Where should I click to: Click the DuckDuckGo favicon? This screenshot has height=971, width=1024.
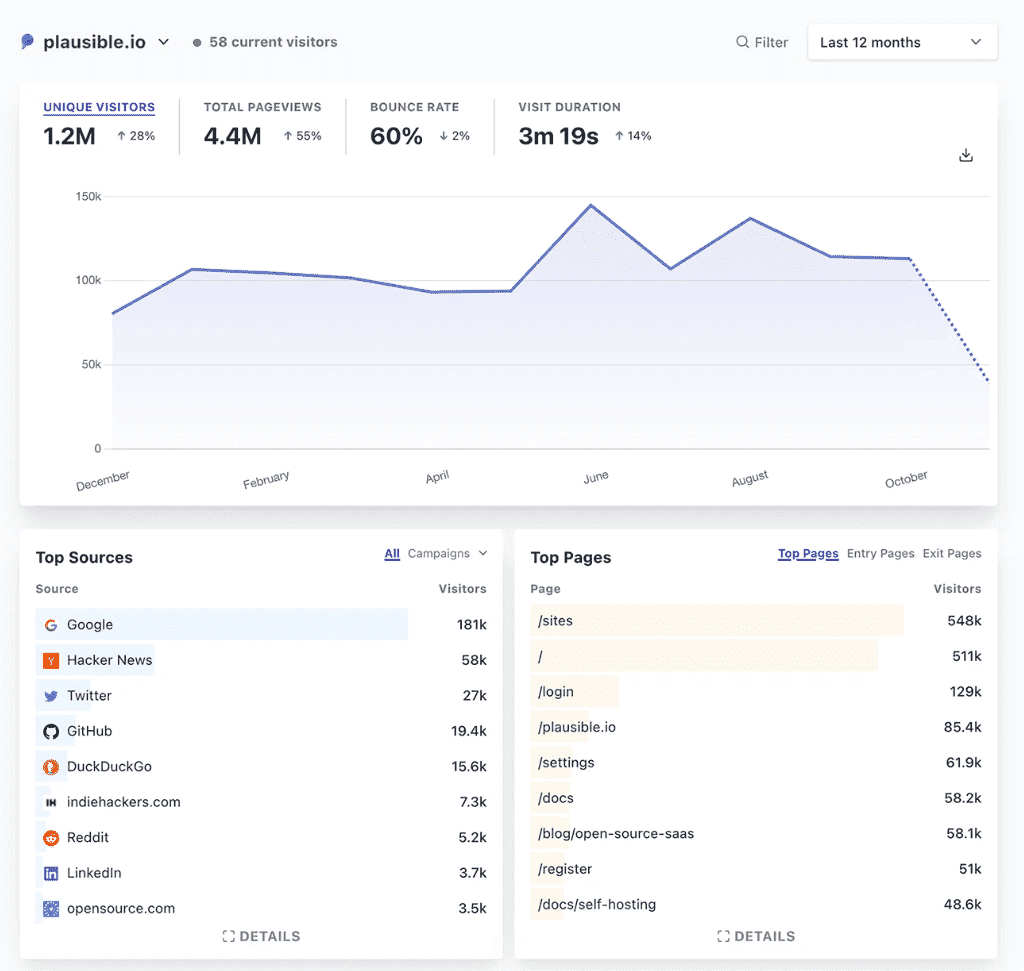tap(51, 767)
